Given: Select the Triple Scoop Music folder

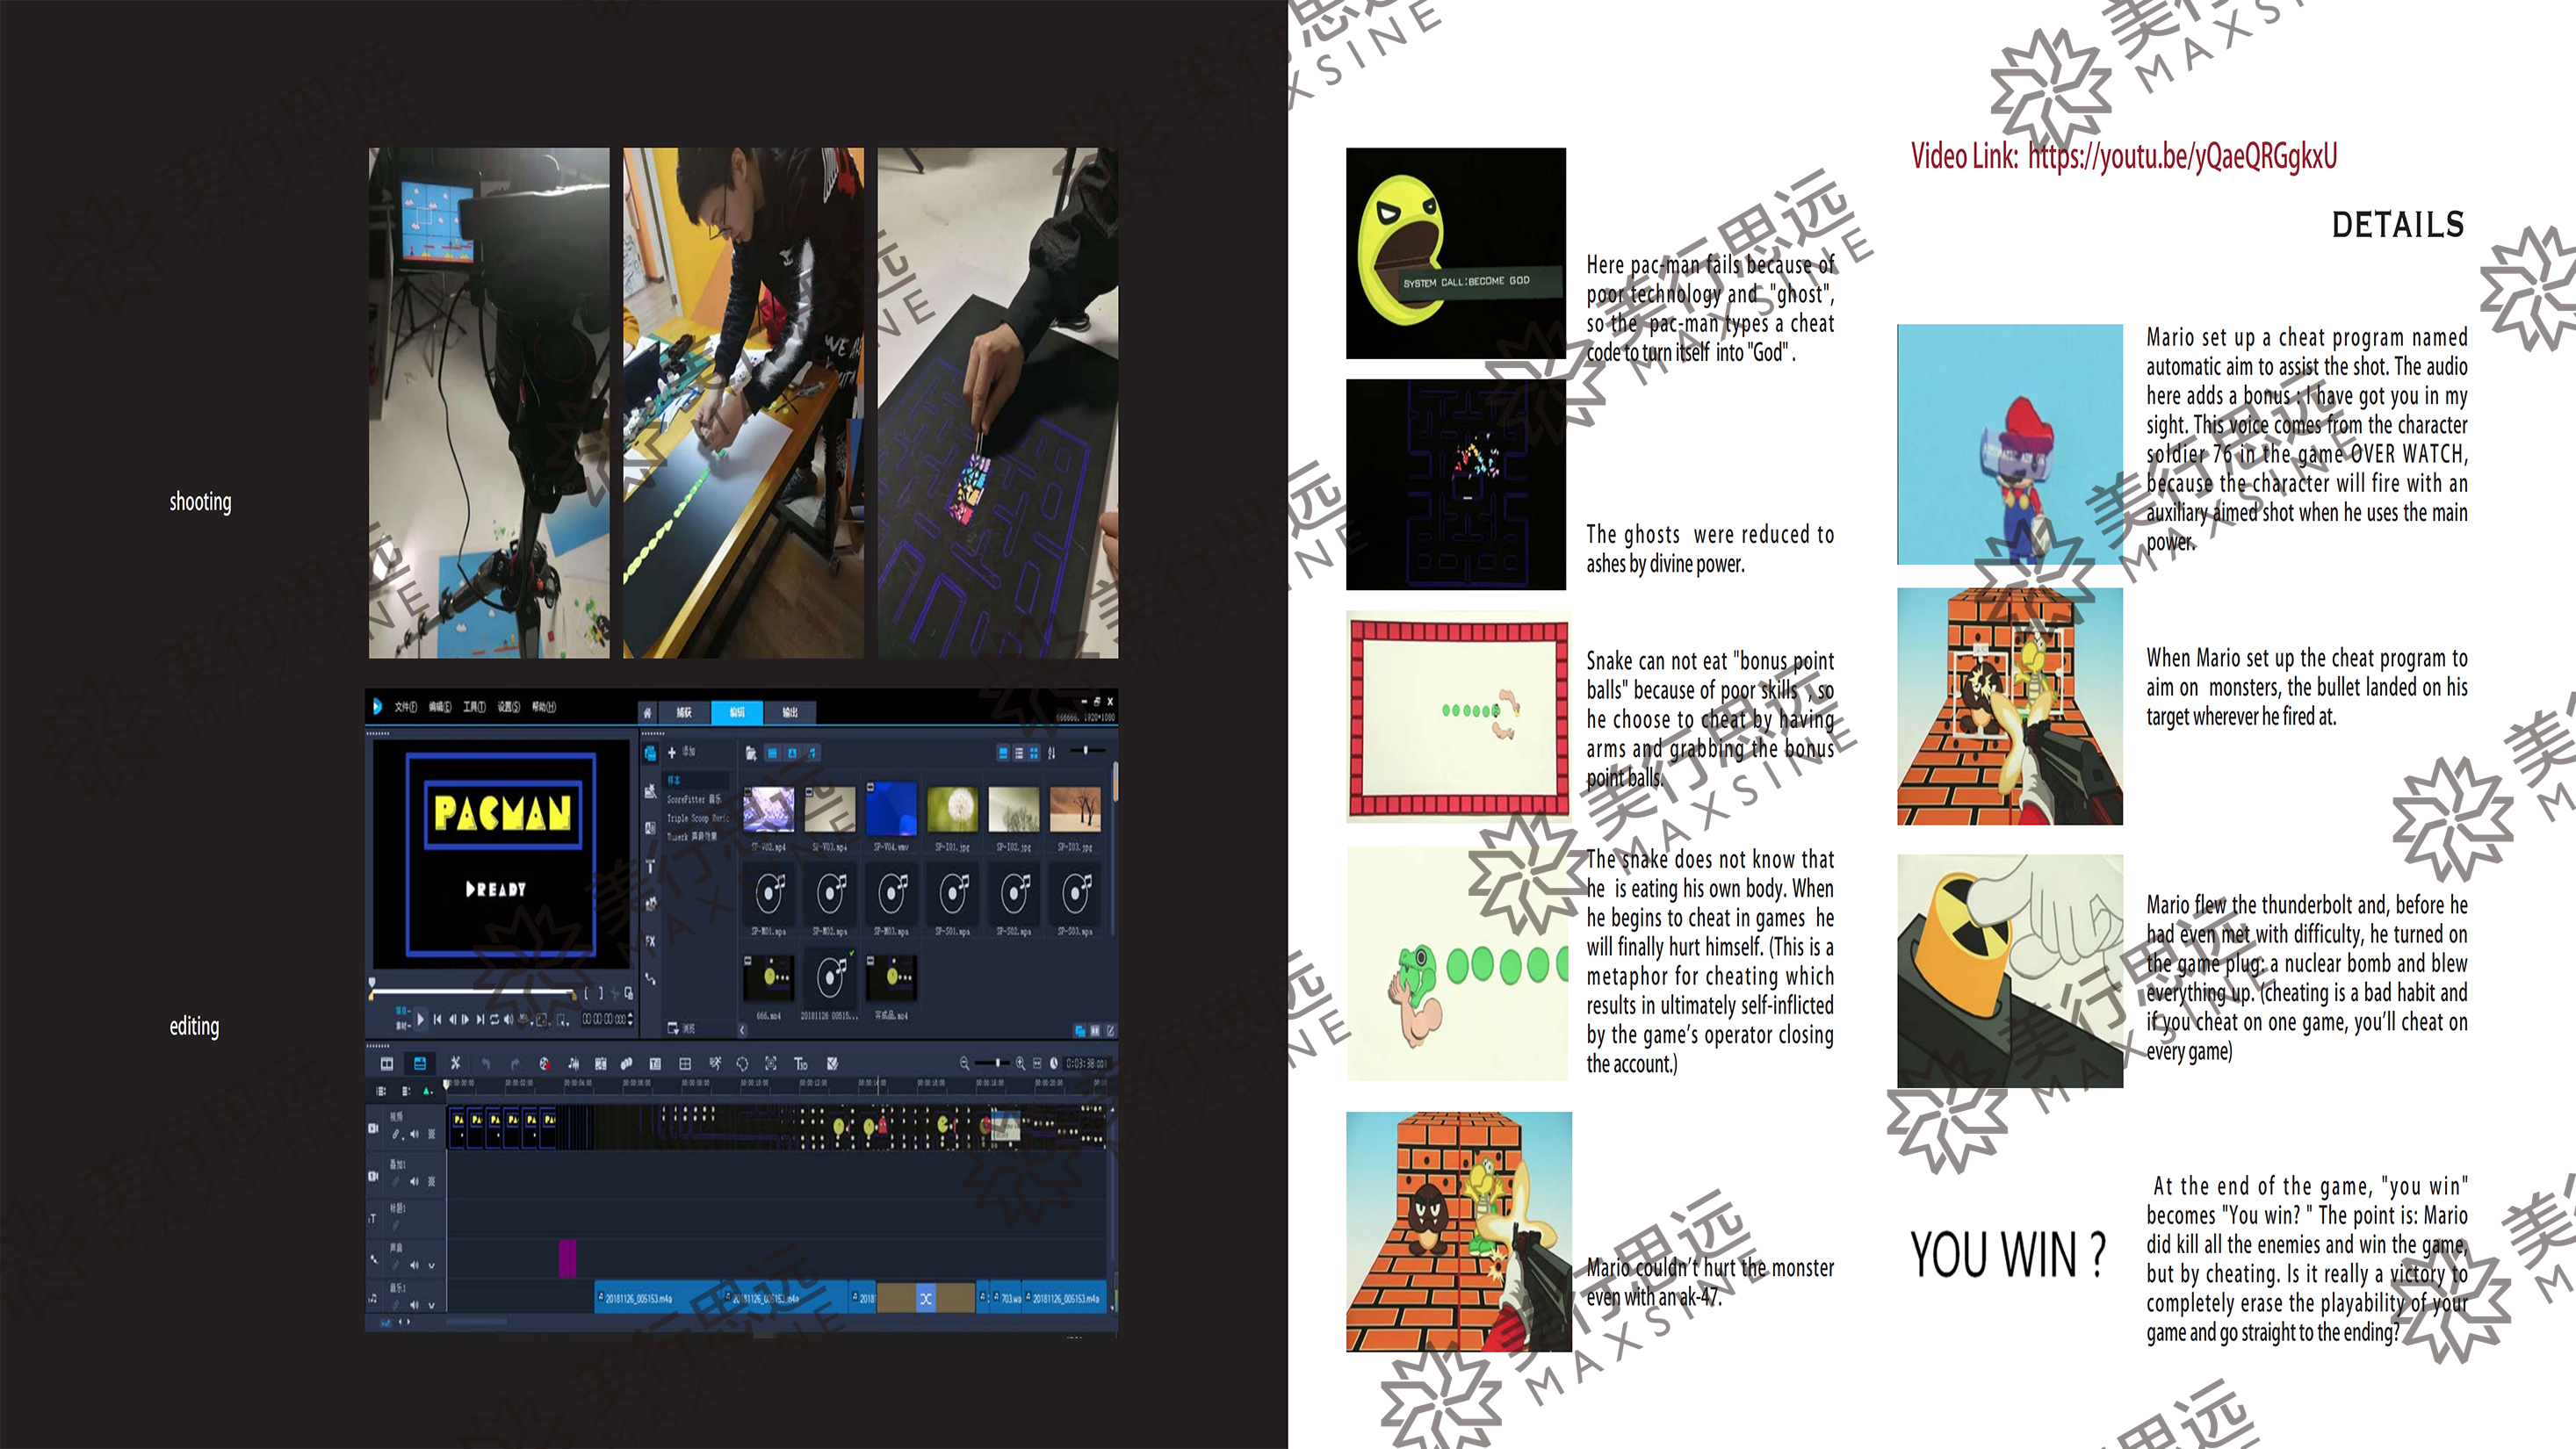Looking at the screenshot, I should click(699, 819).
